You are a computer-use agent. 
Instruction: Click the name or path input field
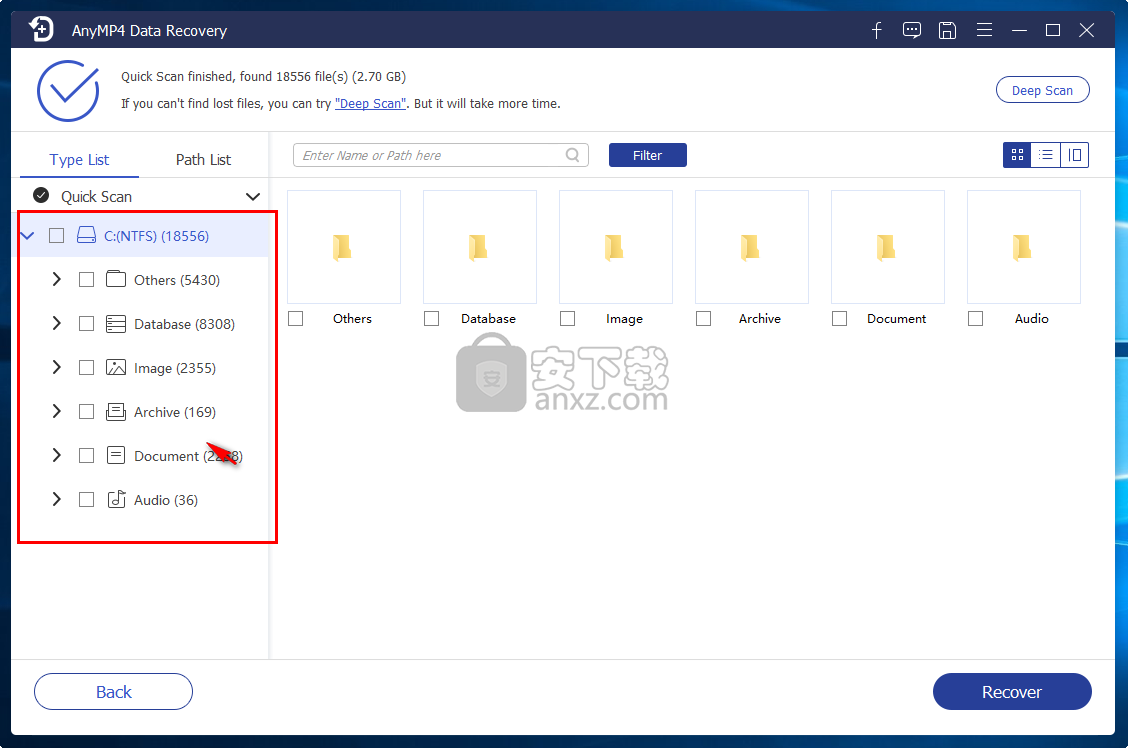[430, 155]
